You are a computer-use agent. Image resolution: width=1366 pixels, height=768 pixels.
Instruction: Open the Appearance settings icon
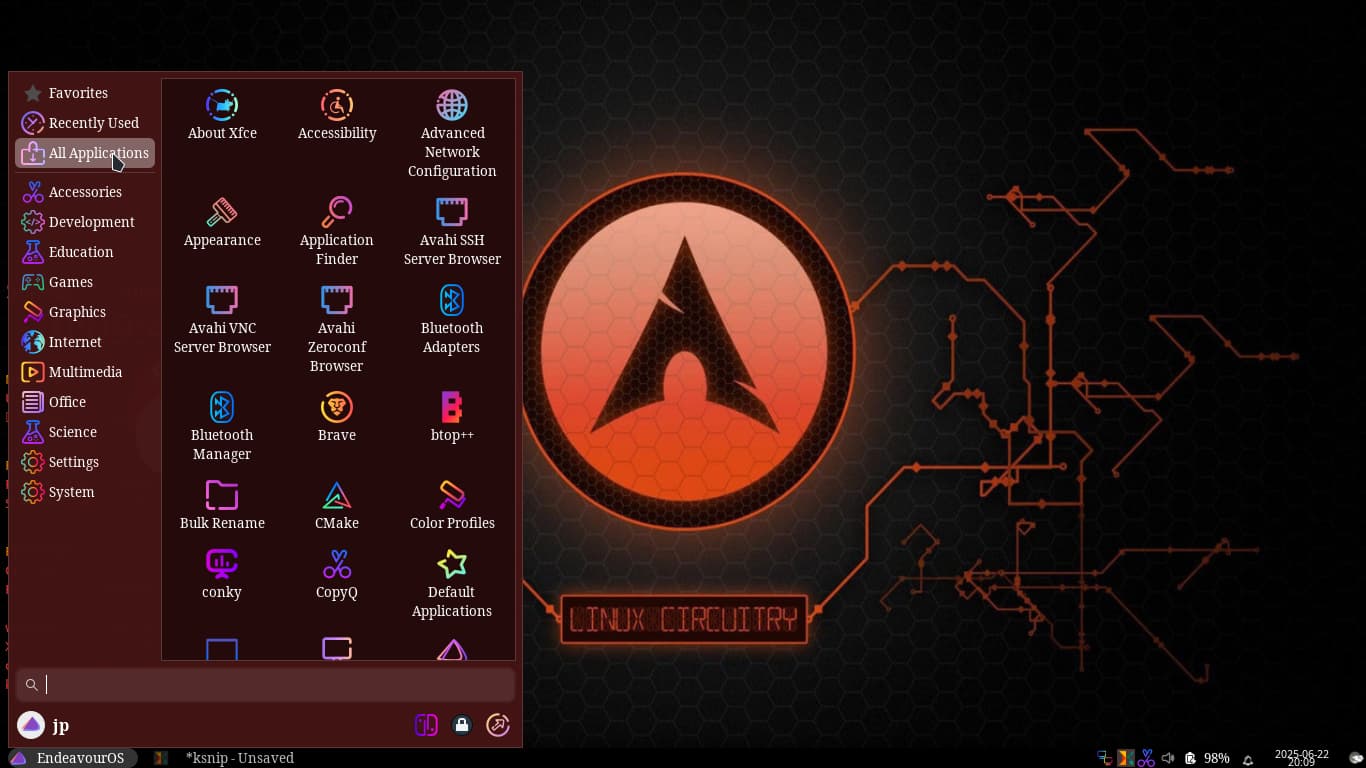(x=221, y=213)
